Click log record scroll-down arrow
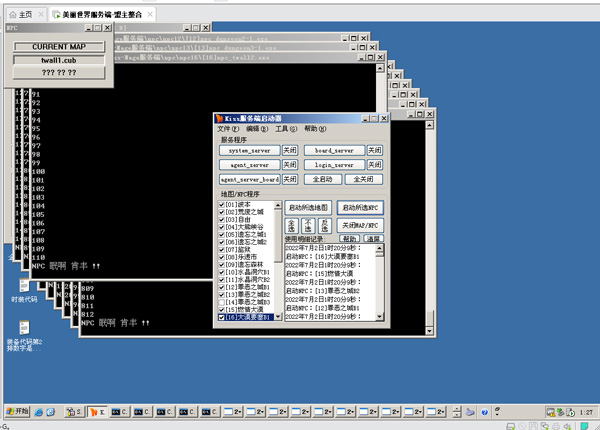The width and height of the screenshot is (600, 430). [379, 316]
